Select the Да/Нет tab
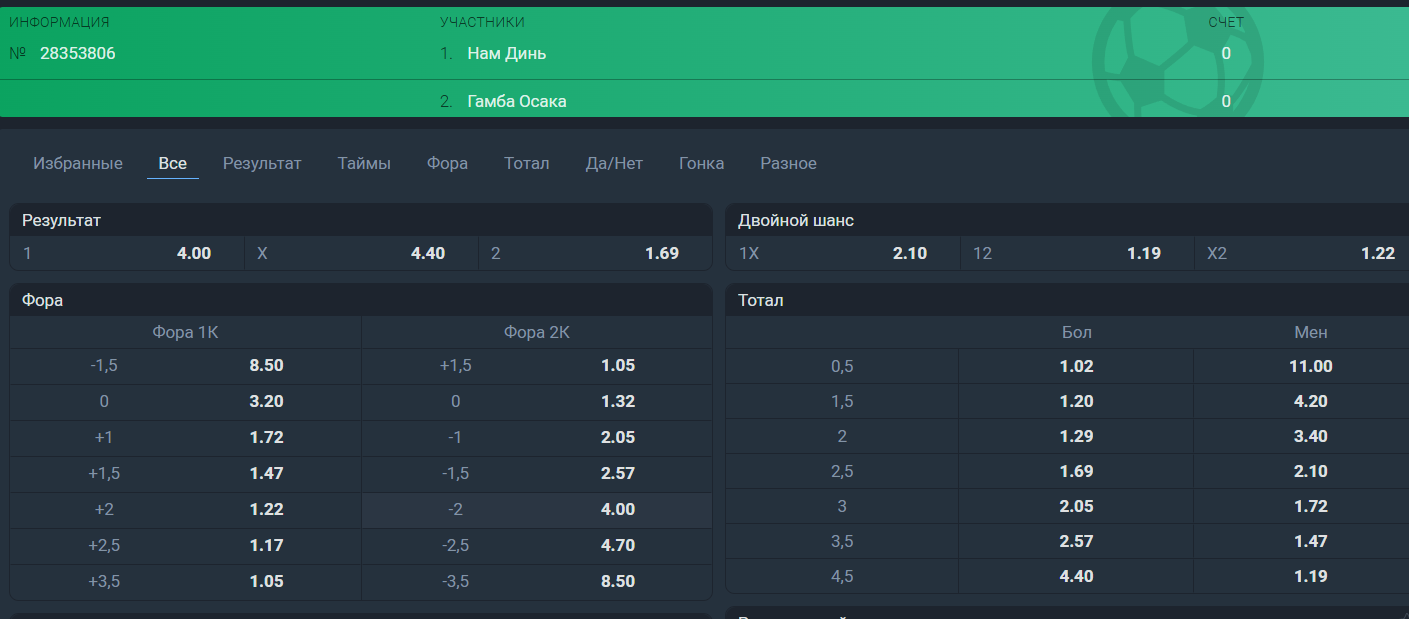Image resolution: width=1409 pixels, height=619 pixels. pyautogui.click(x=614, y=163)
